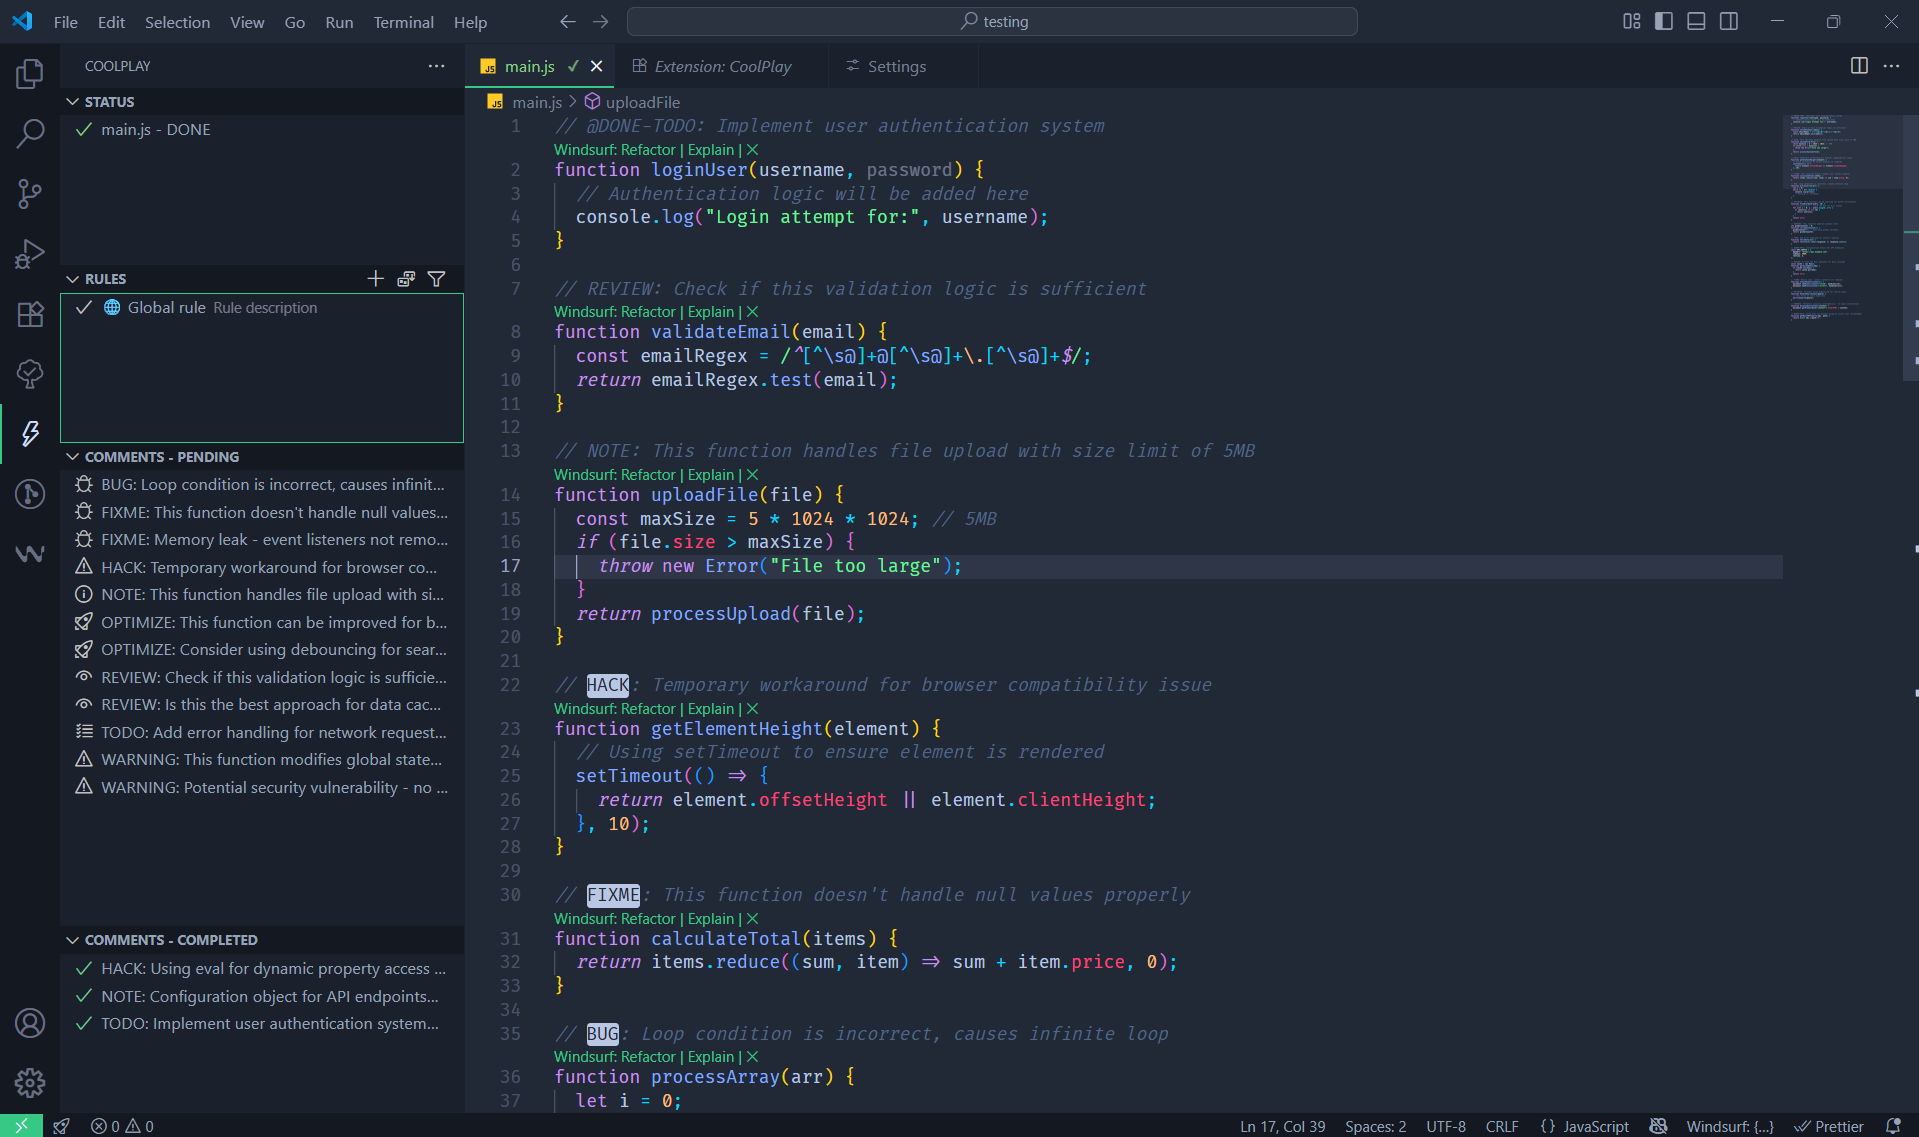Open remote window indicator in status bar

click(x=21, y=1126)
